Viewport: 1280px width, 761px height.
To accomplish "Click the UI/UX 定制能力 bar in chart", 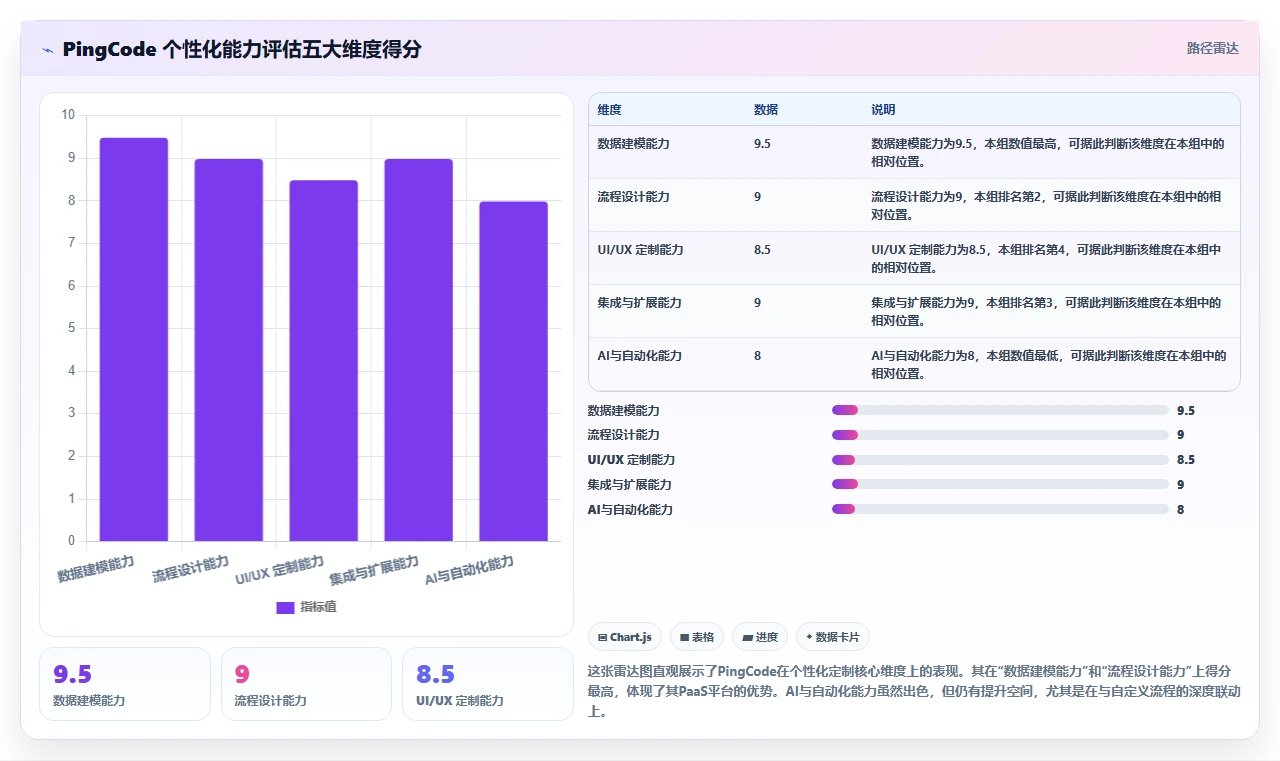I will coord(324,361).
